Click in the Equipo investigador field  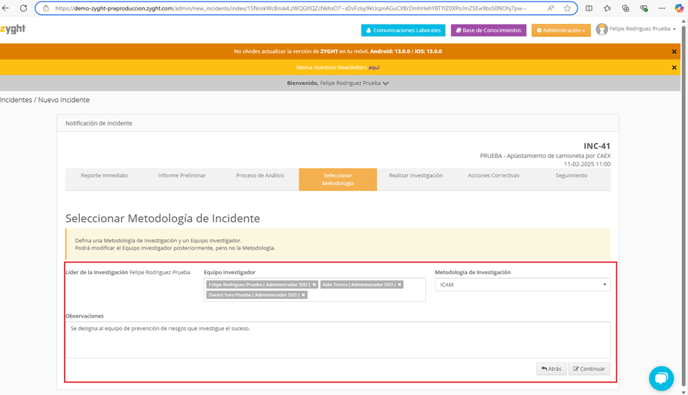click(x=315, y=290)
